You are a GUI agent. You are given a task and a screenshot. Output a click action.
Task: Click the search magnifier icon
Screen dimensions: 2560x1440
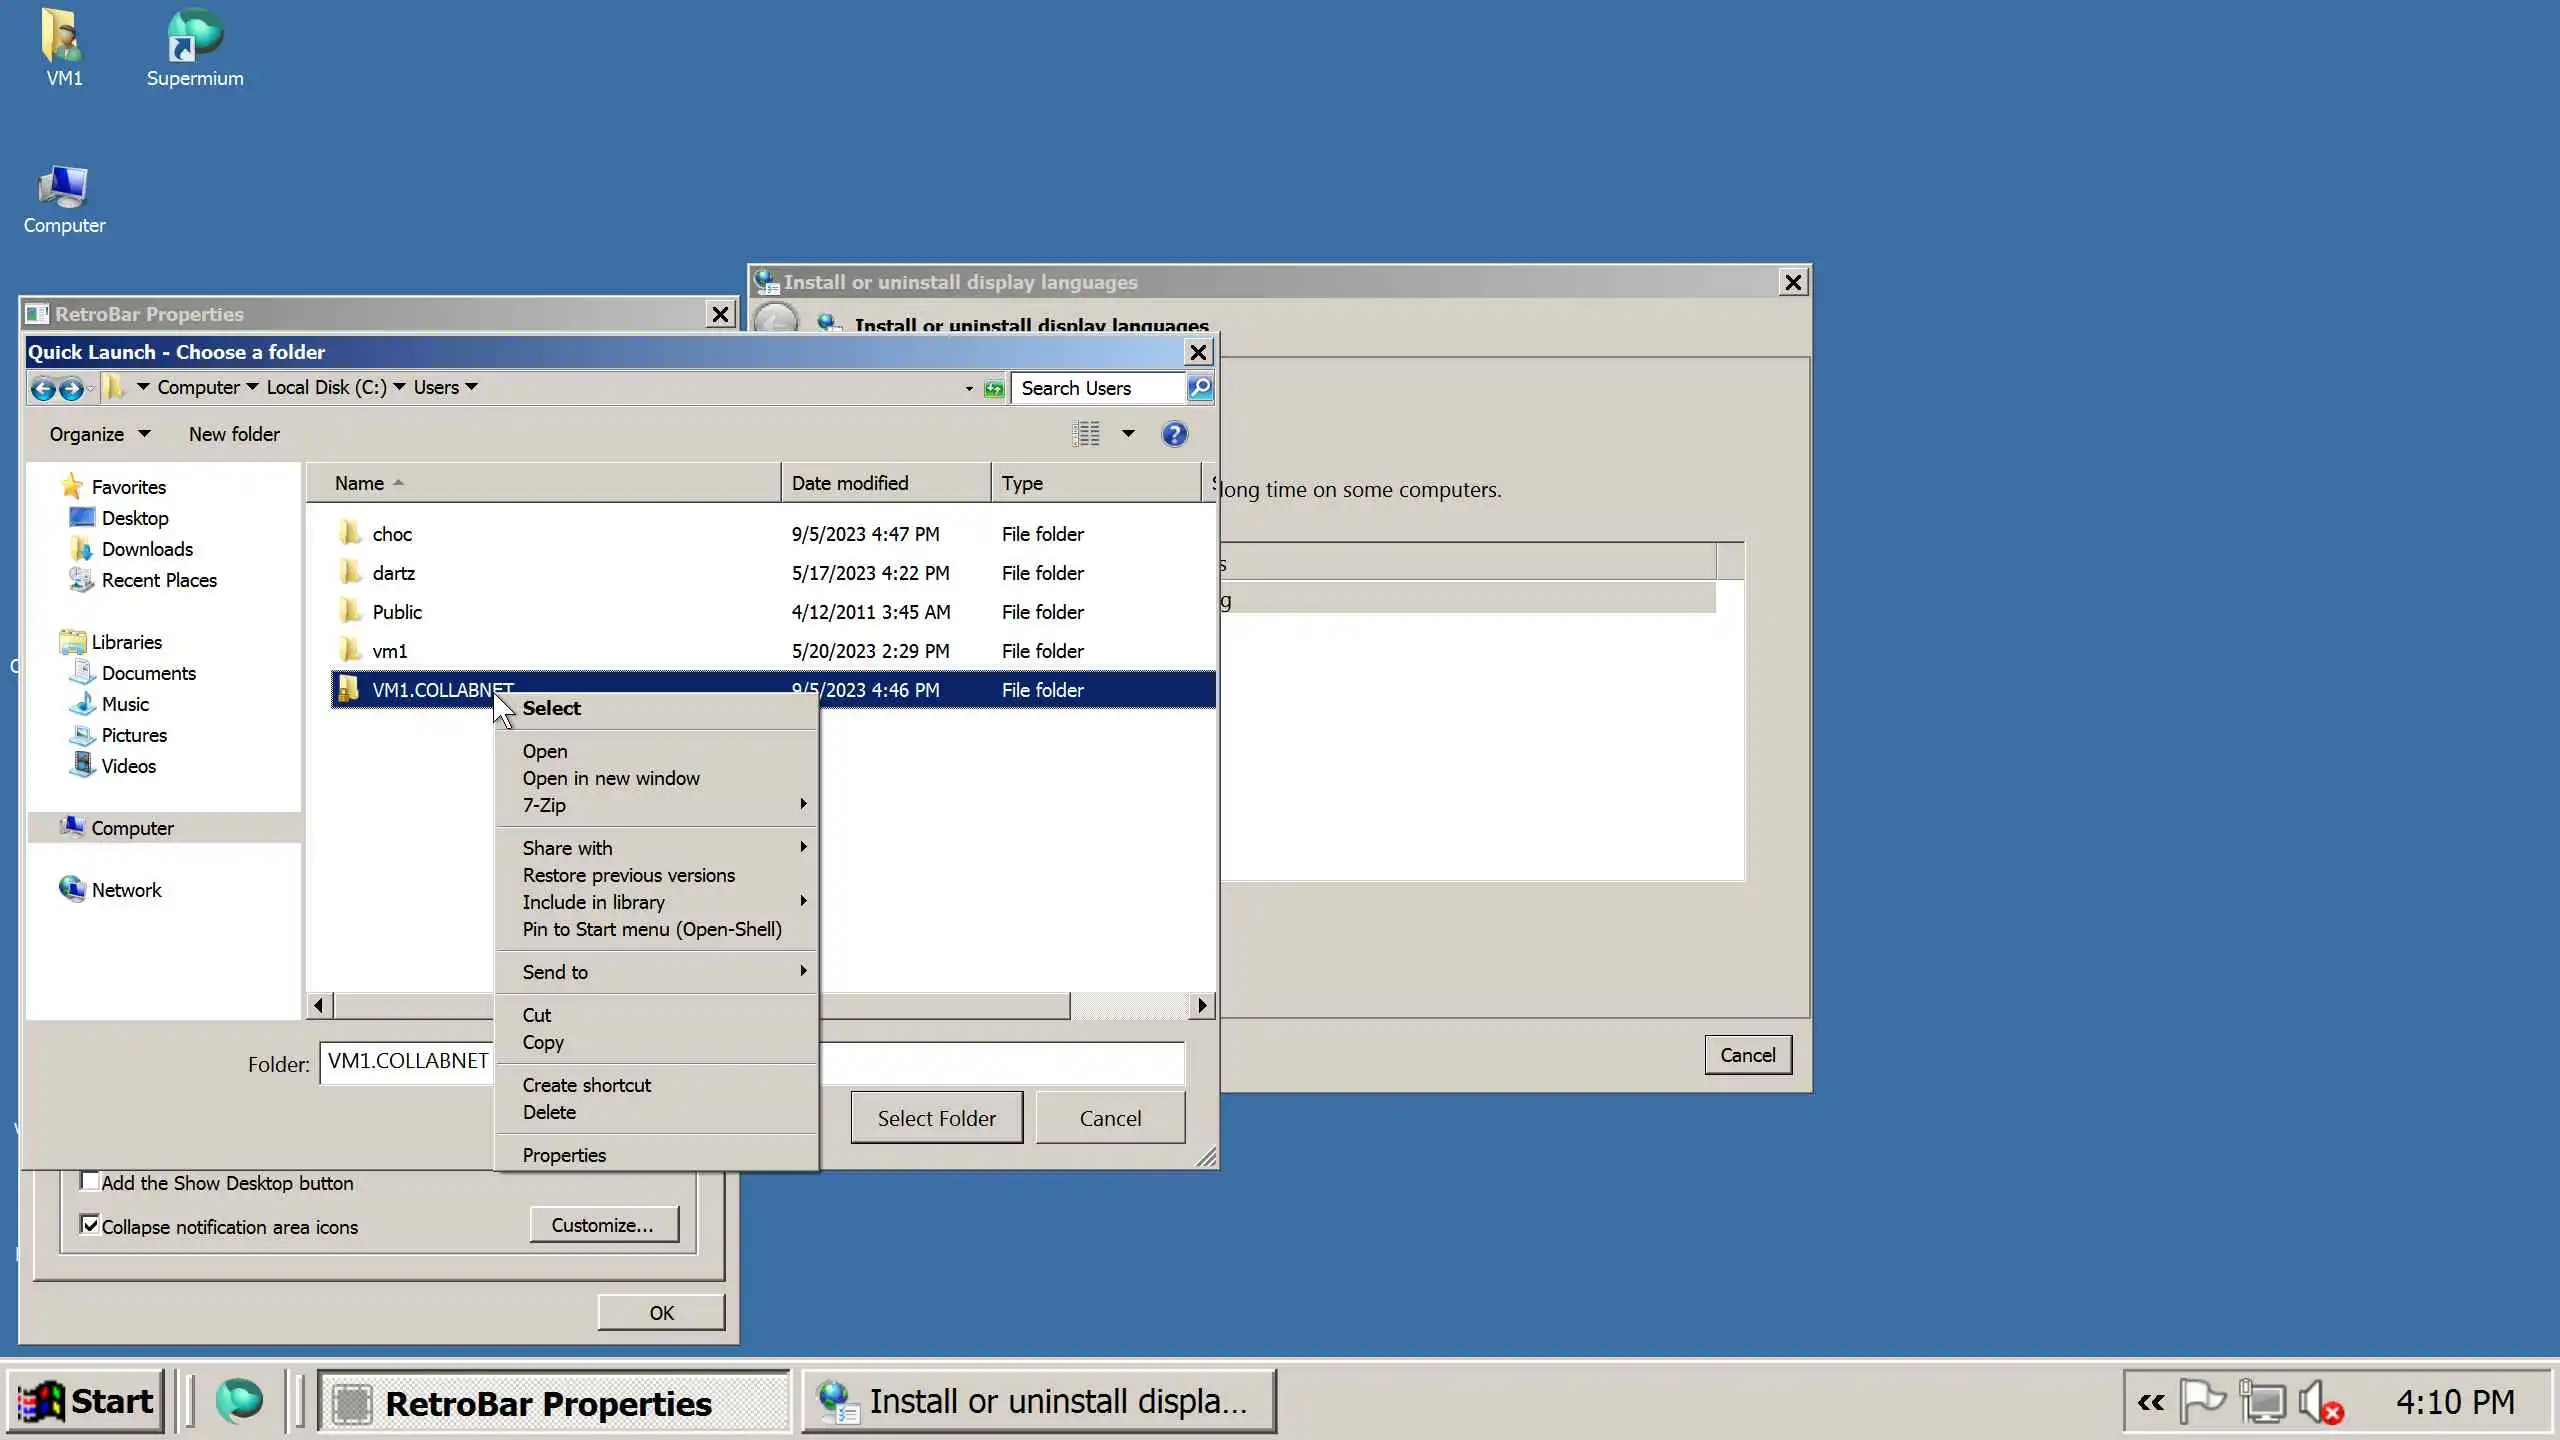[1199, 388]
